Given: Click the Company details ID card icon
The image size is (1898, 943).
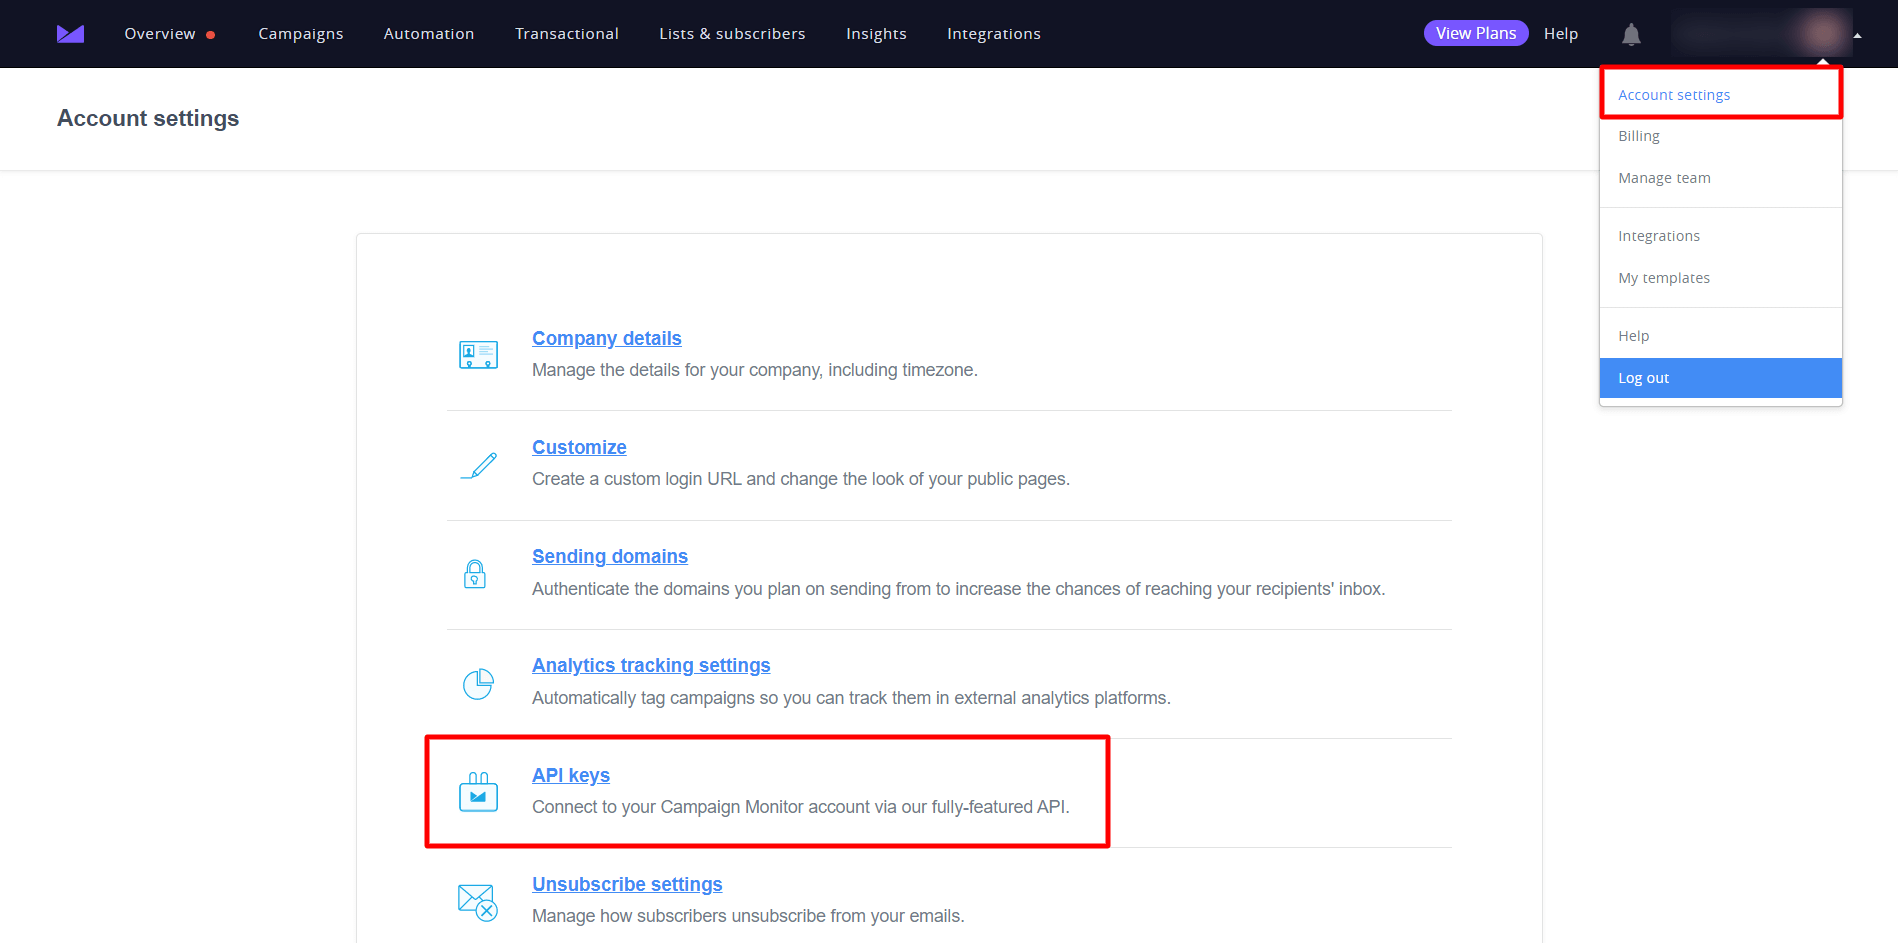Looking at the screenshot, I should 478,355.
